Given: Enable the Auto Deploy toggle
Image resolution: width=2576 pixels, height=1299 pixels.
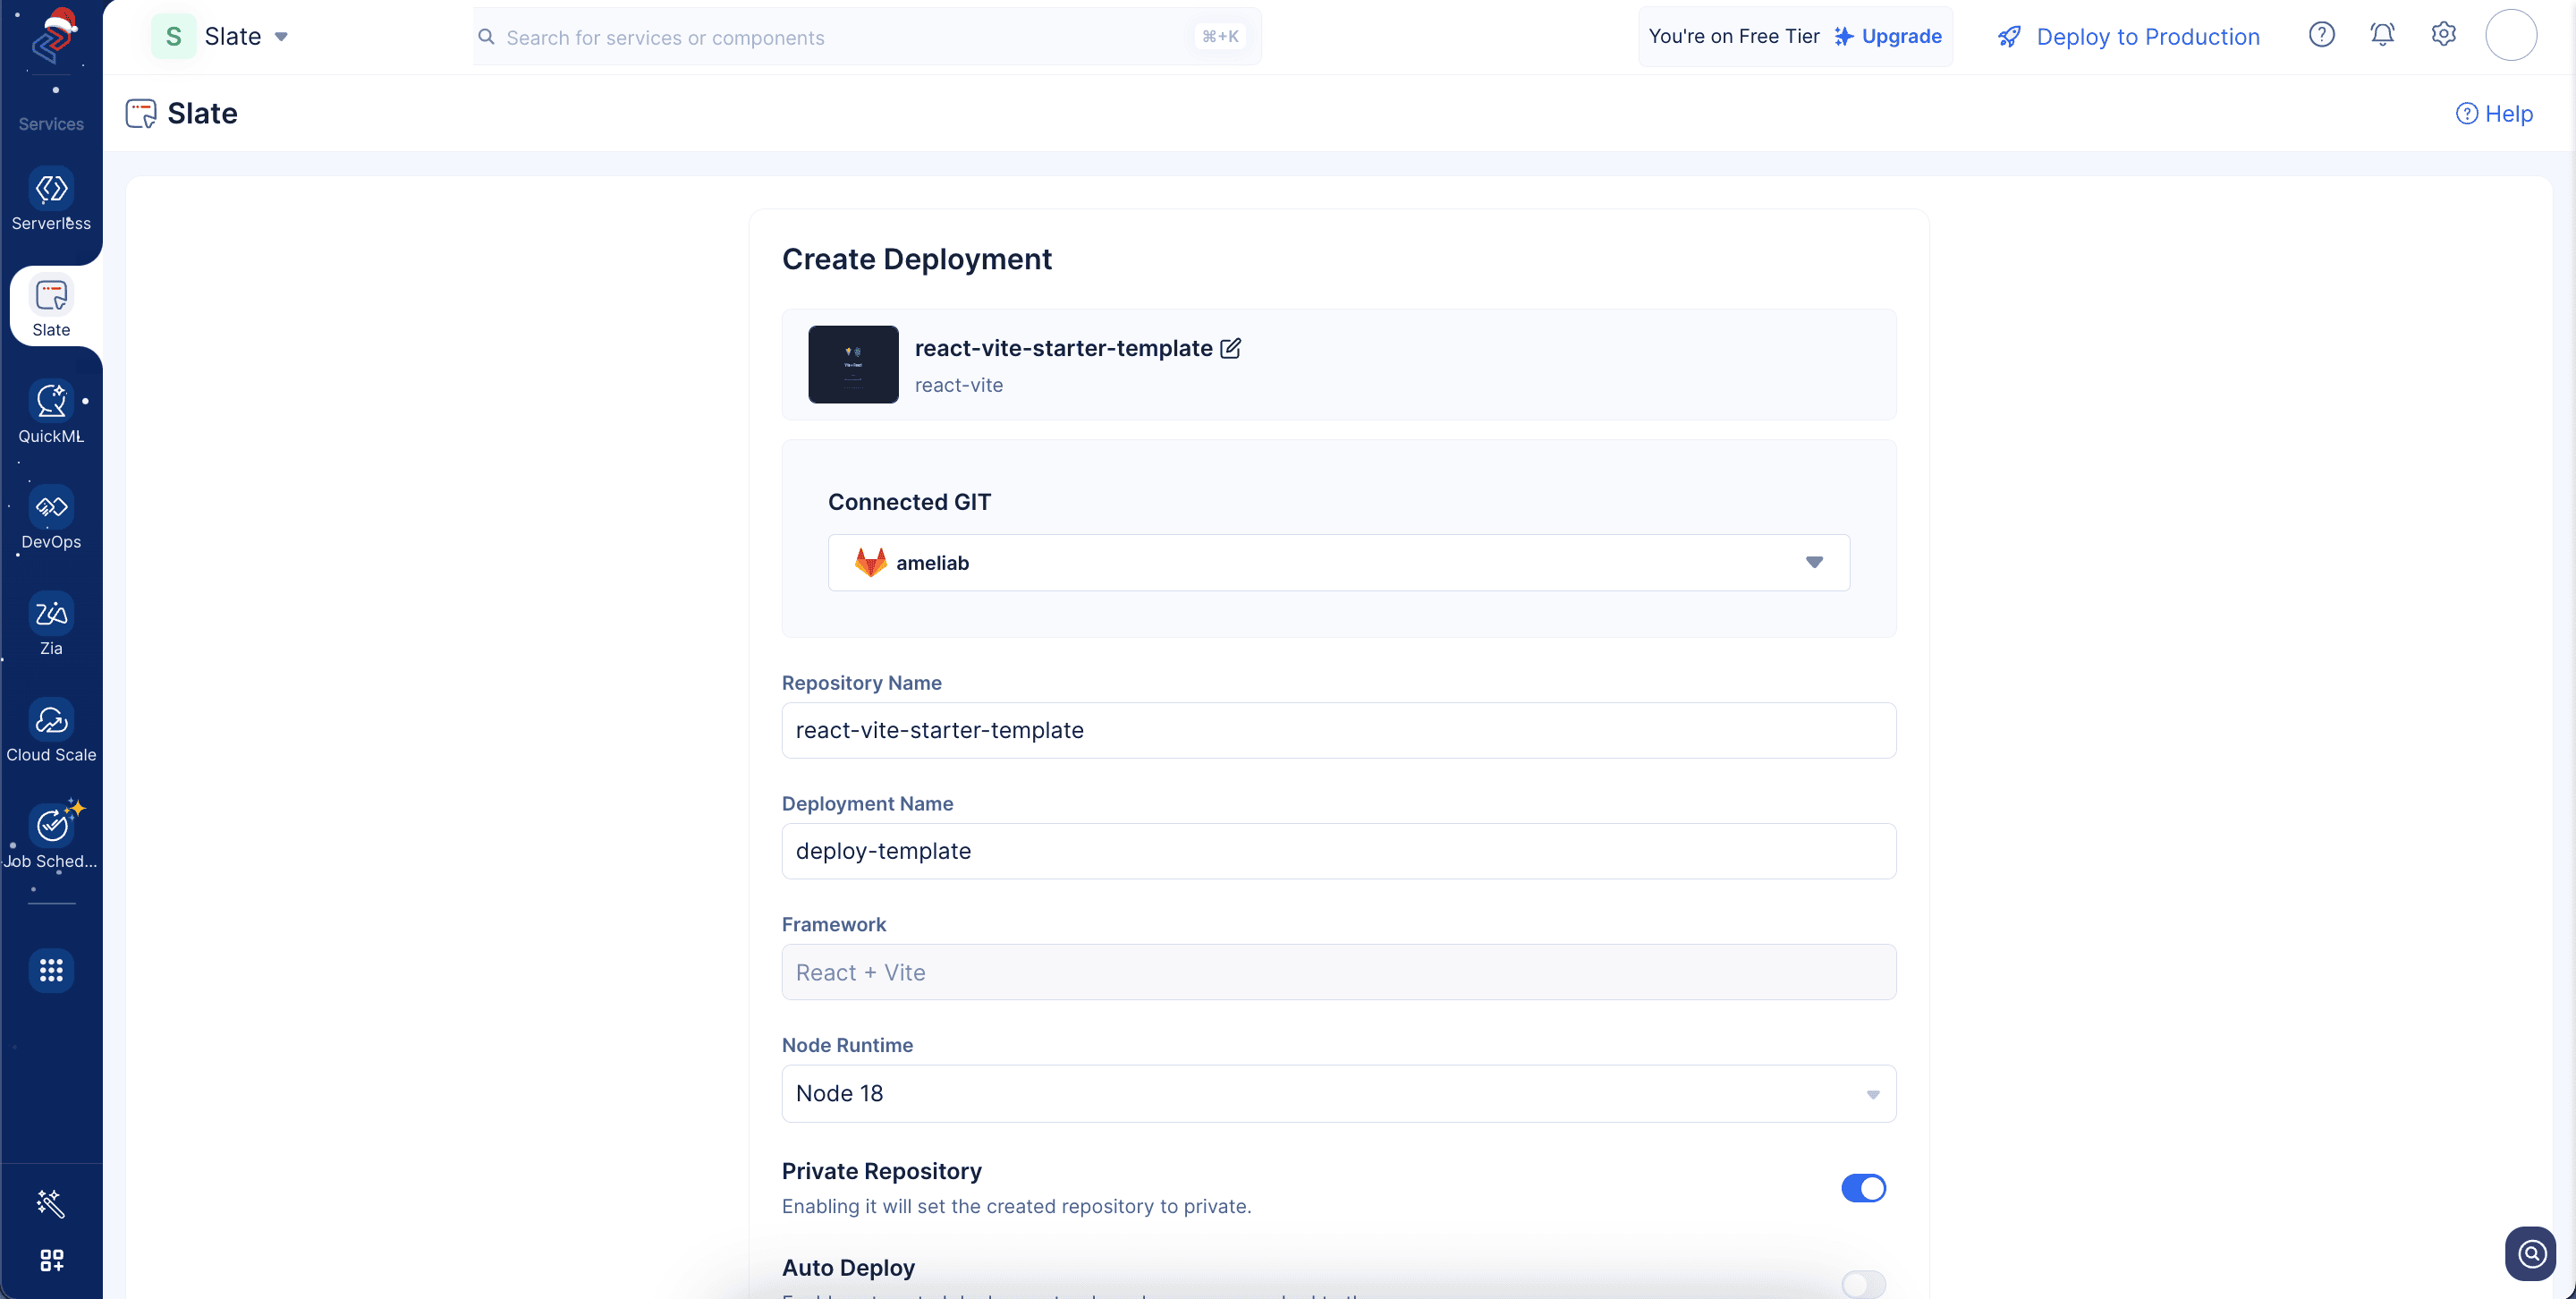Looking at the screenshot, I should pos(1863,1283).
